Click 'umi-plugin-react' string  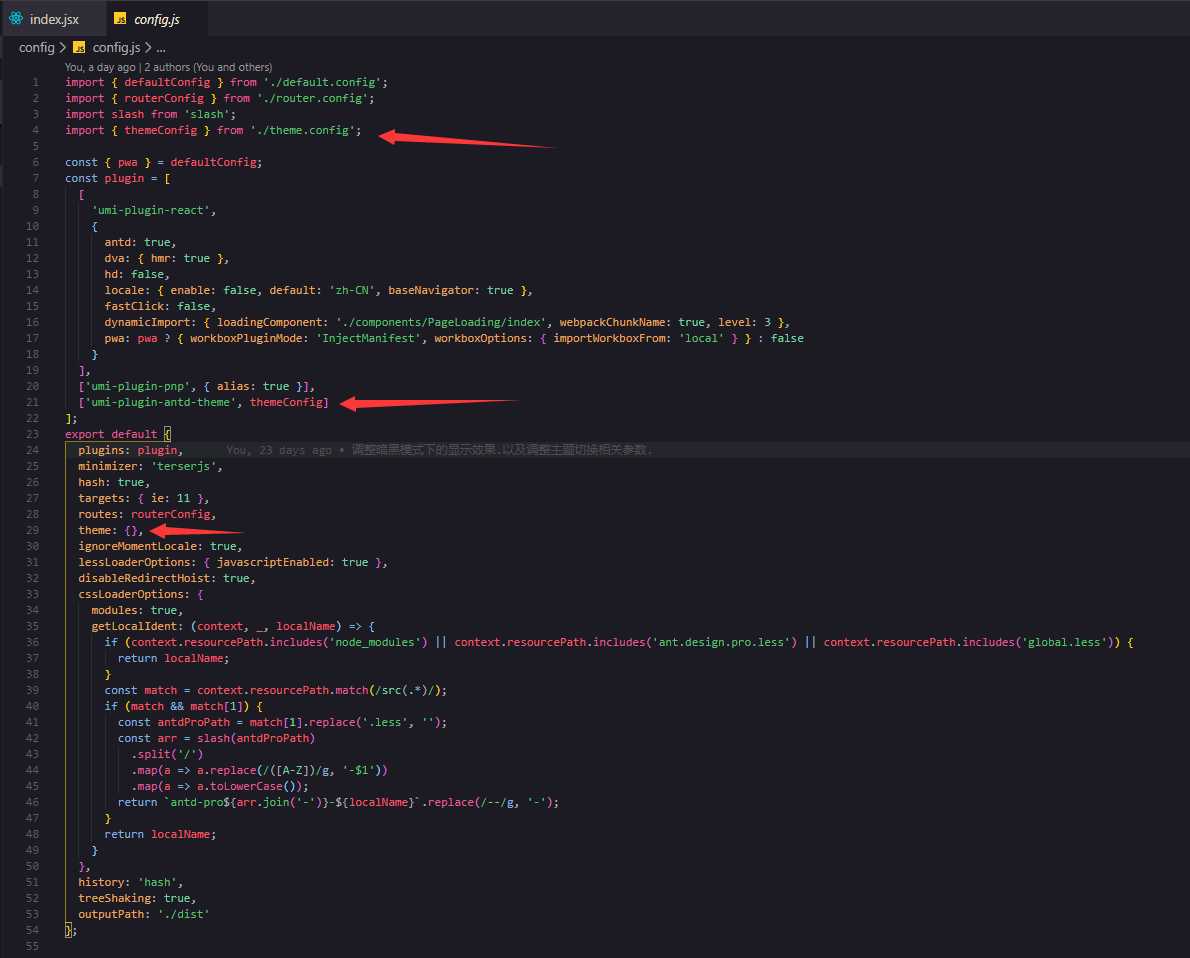150,210
